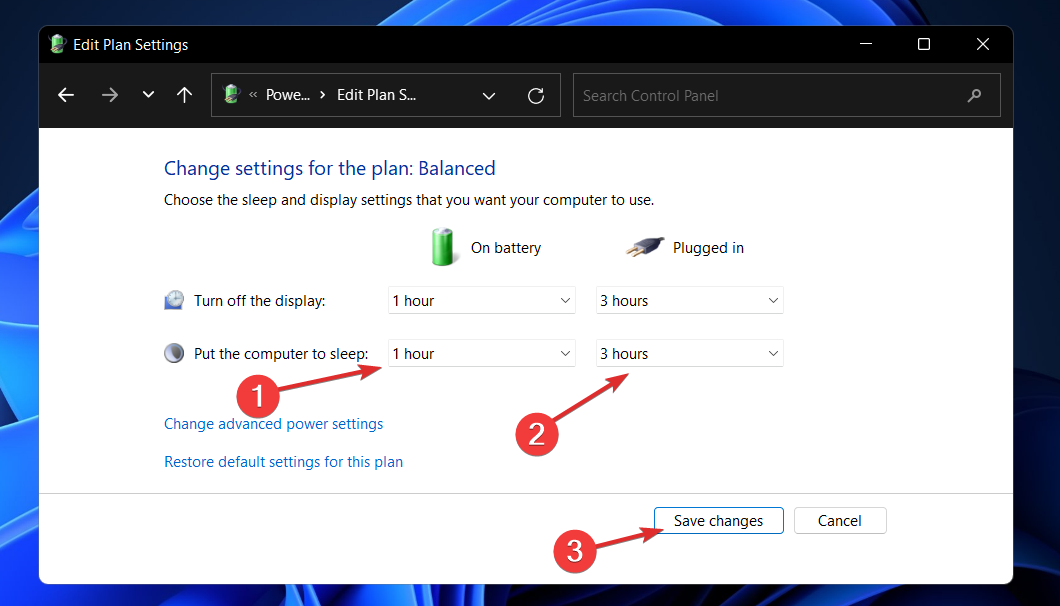Refresh the Control Panel page
Viewport: 1060px width, 606px height.
tap(536, 95)
